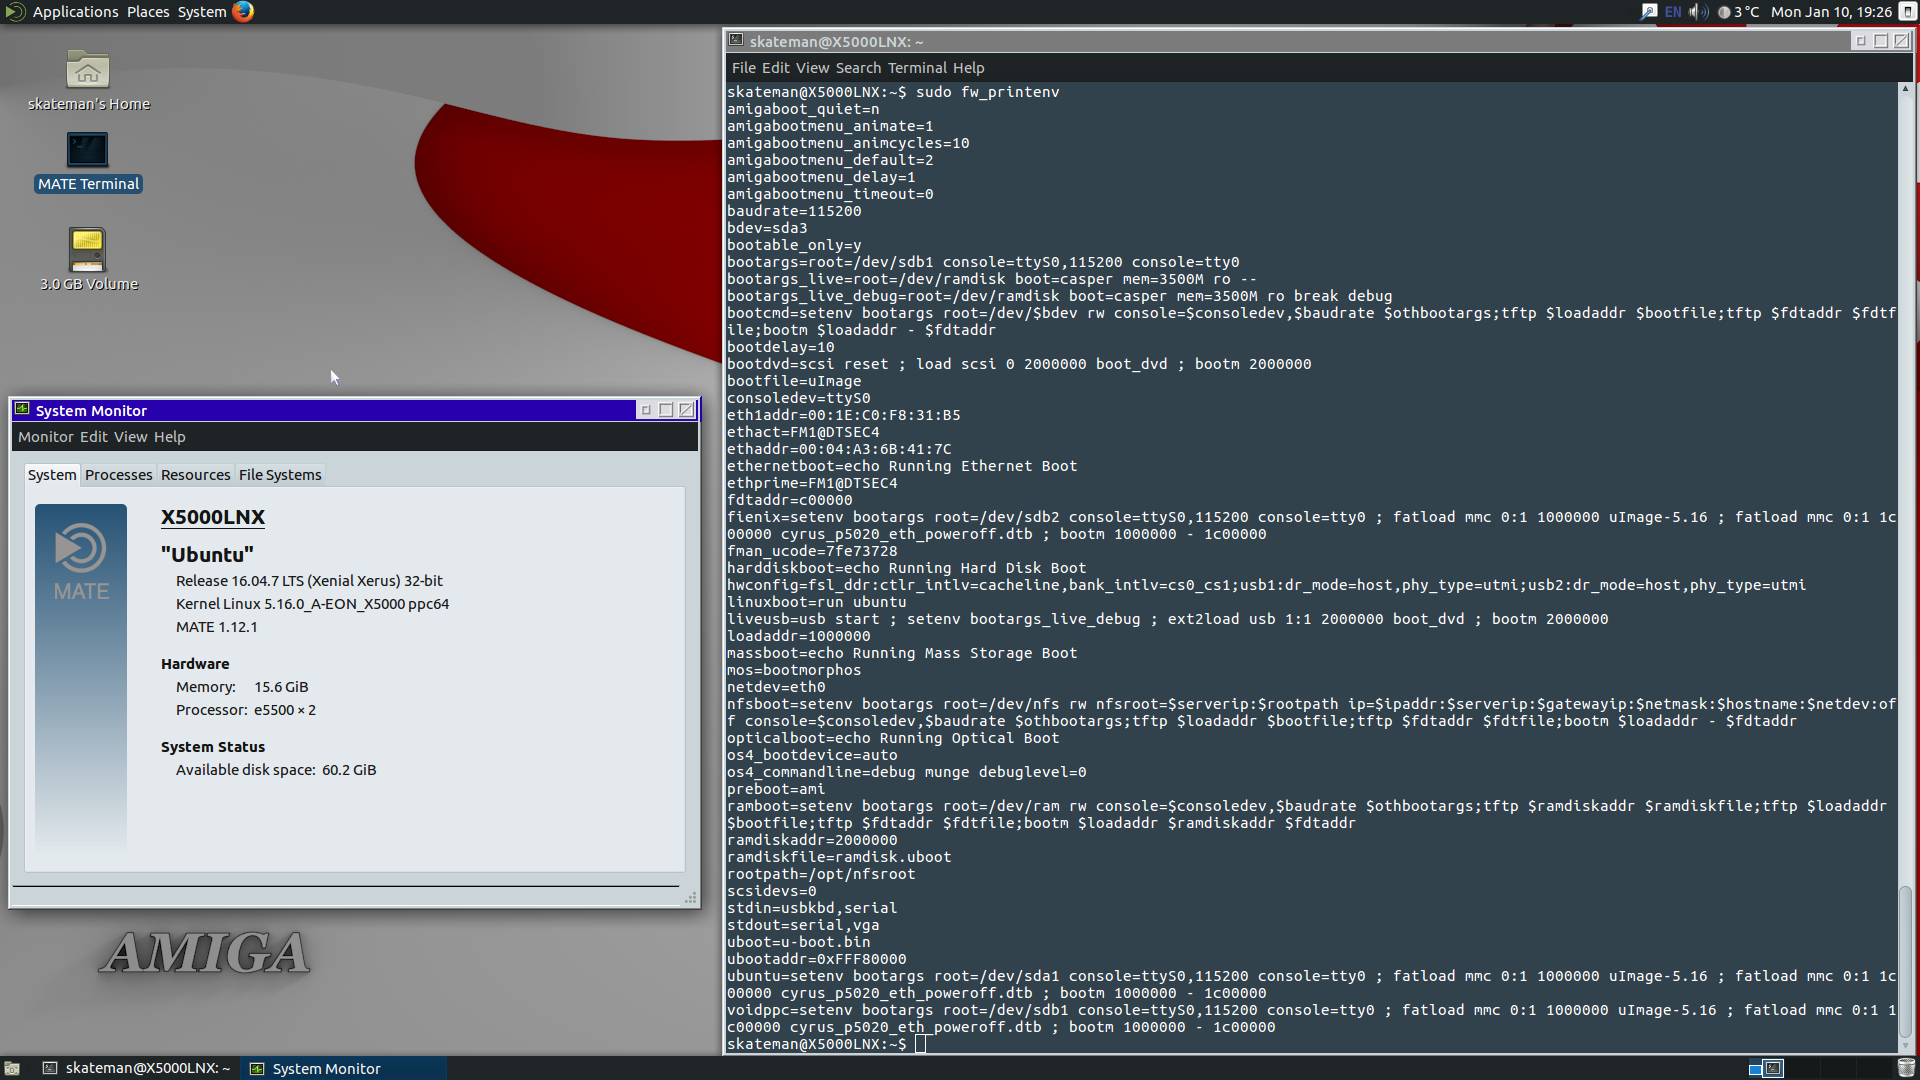Click the X5000LNX hostname heading

(213, 517)
